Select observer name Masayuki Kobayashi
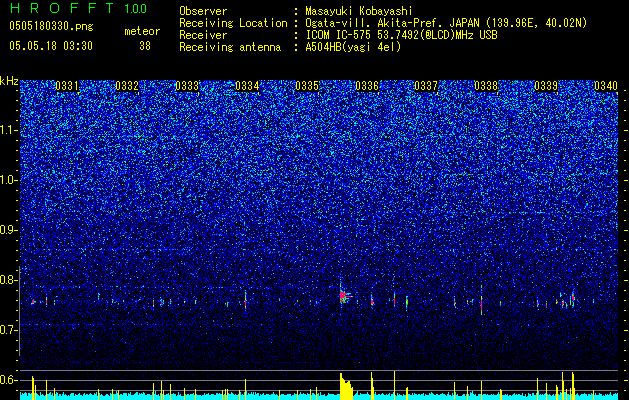This screenshot has width=629, height=400. pos(359,11)
